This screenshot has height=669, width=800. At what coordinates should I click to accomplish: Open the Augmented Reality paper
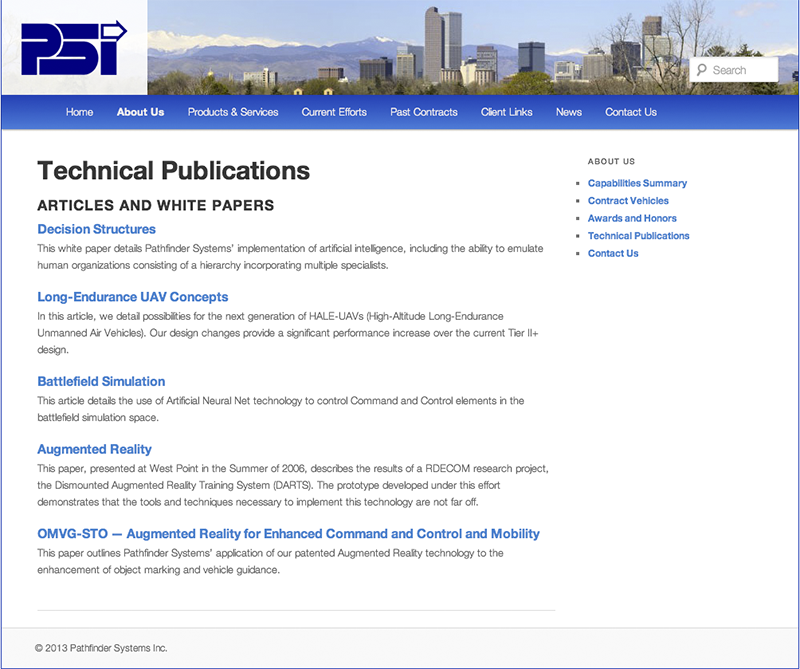click(x=94, y=449)
